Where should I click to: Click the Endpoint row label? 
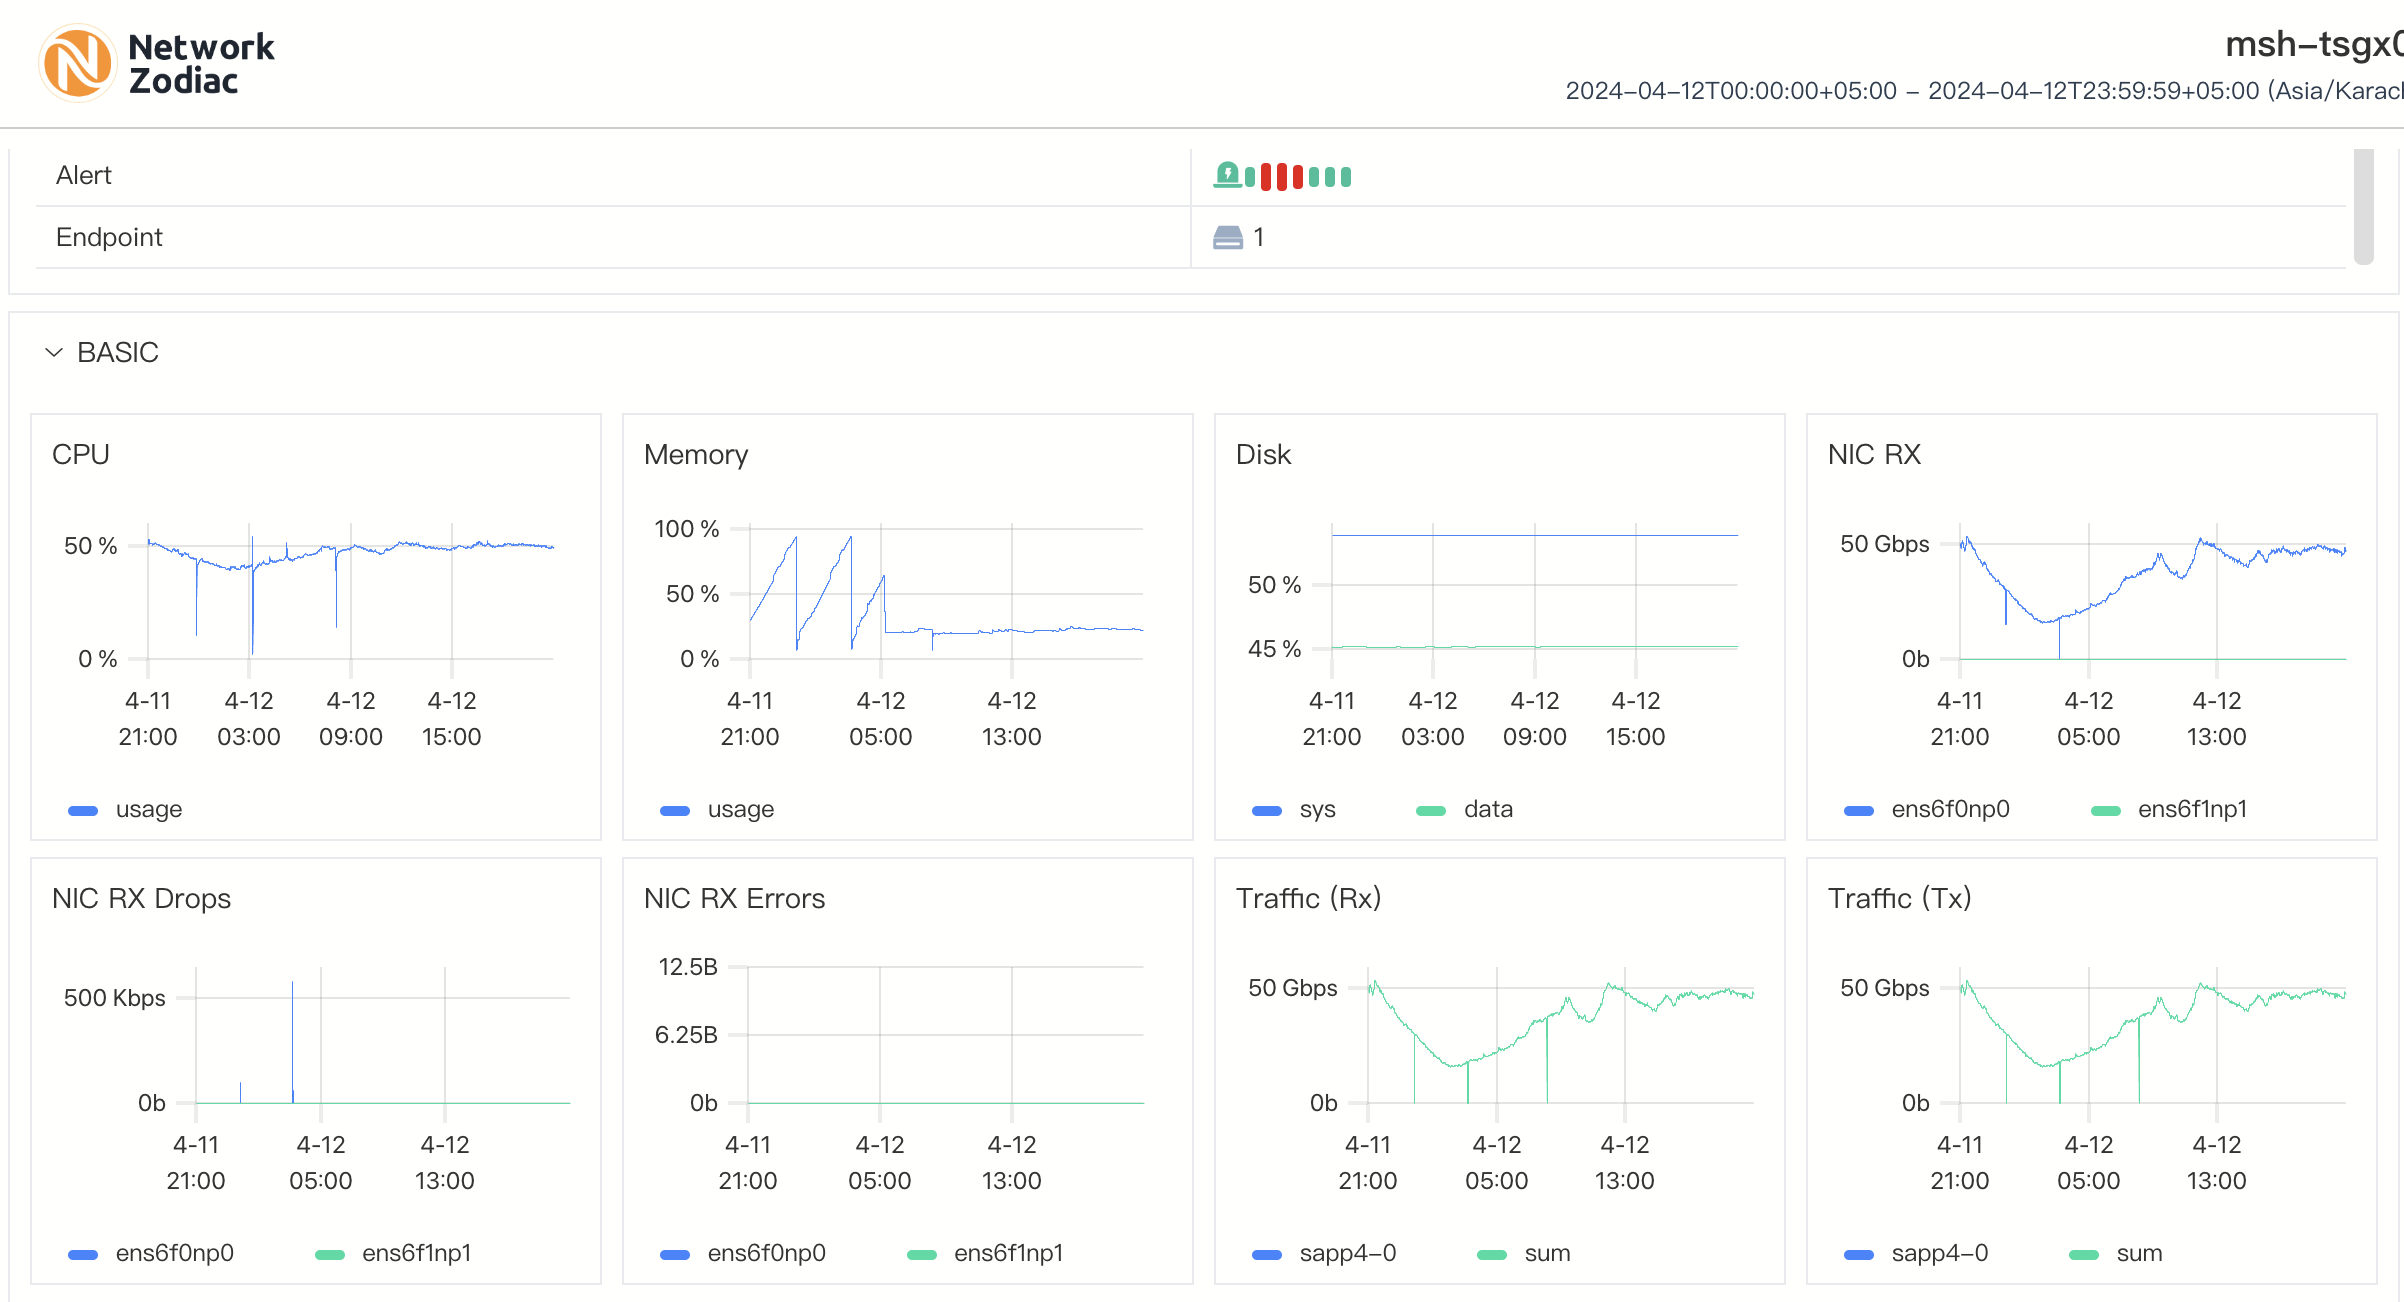(x=108, y=237)
